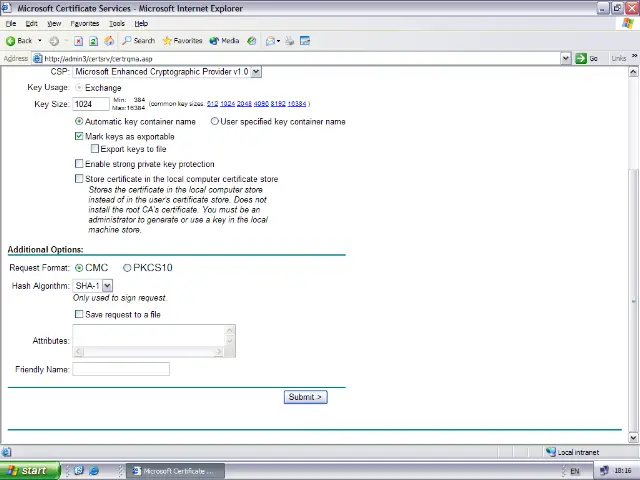640x480 pixels.
Task: Open the Media pane from the toolbar
Action: coord(225,41)
